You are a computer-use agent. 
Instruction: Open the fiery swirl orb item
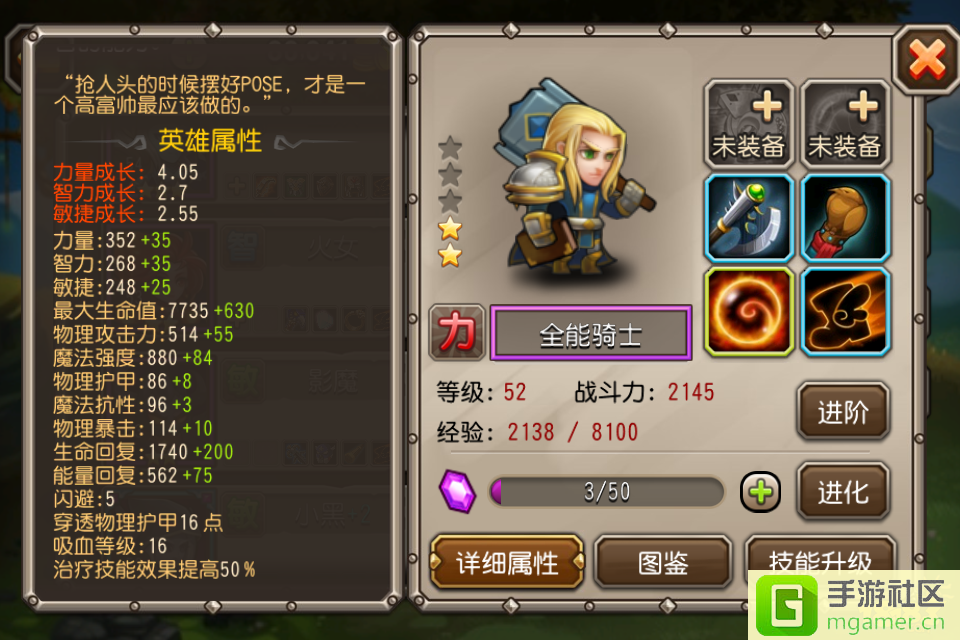point(748,312)
